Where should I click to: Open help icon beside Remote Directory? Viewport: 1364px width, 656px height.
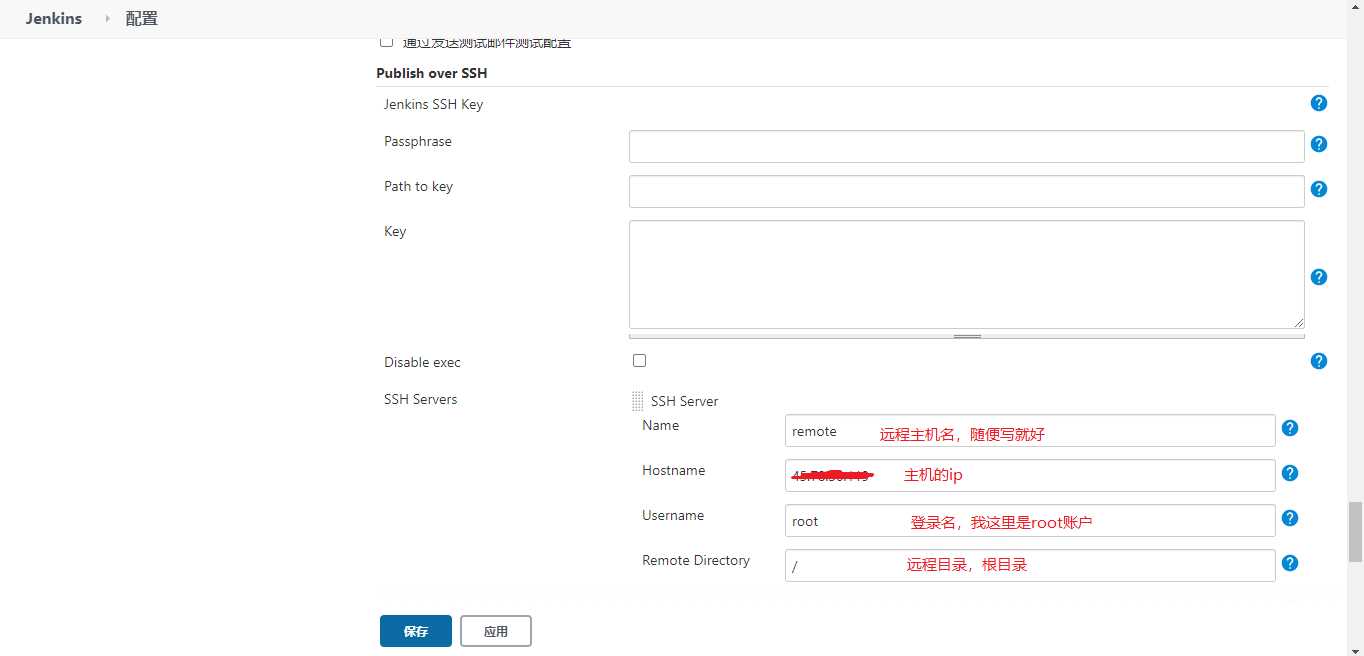coord(1290,563)
